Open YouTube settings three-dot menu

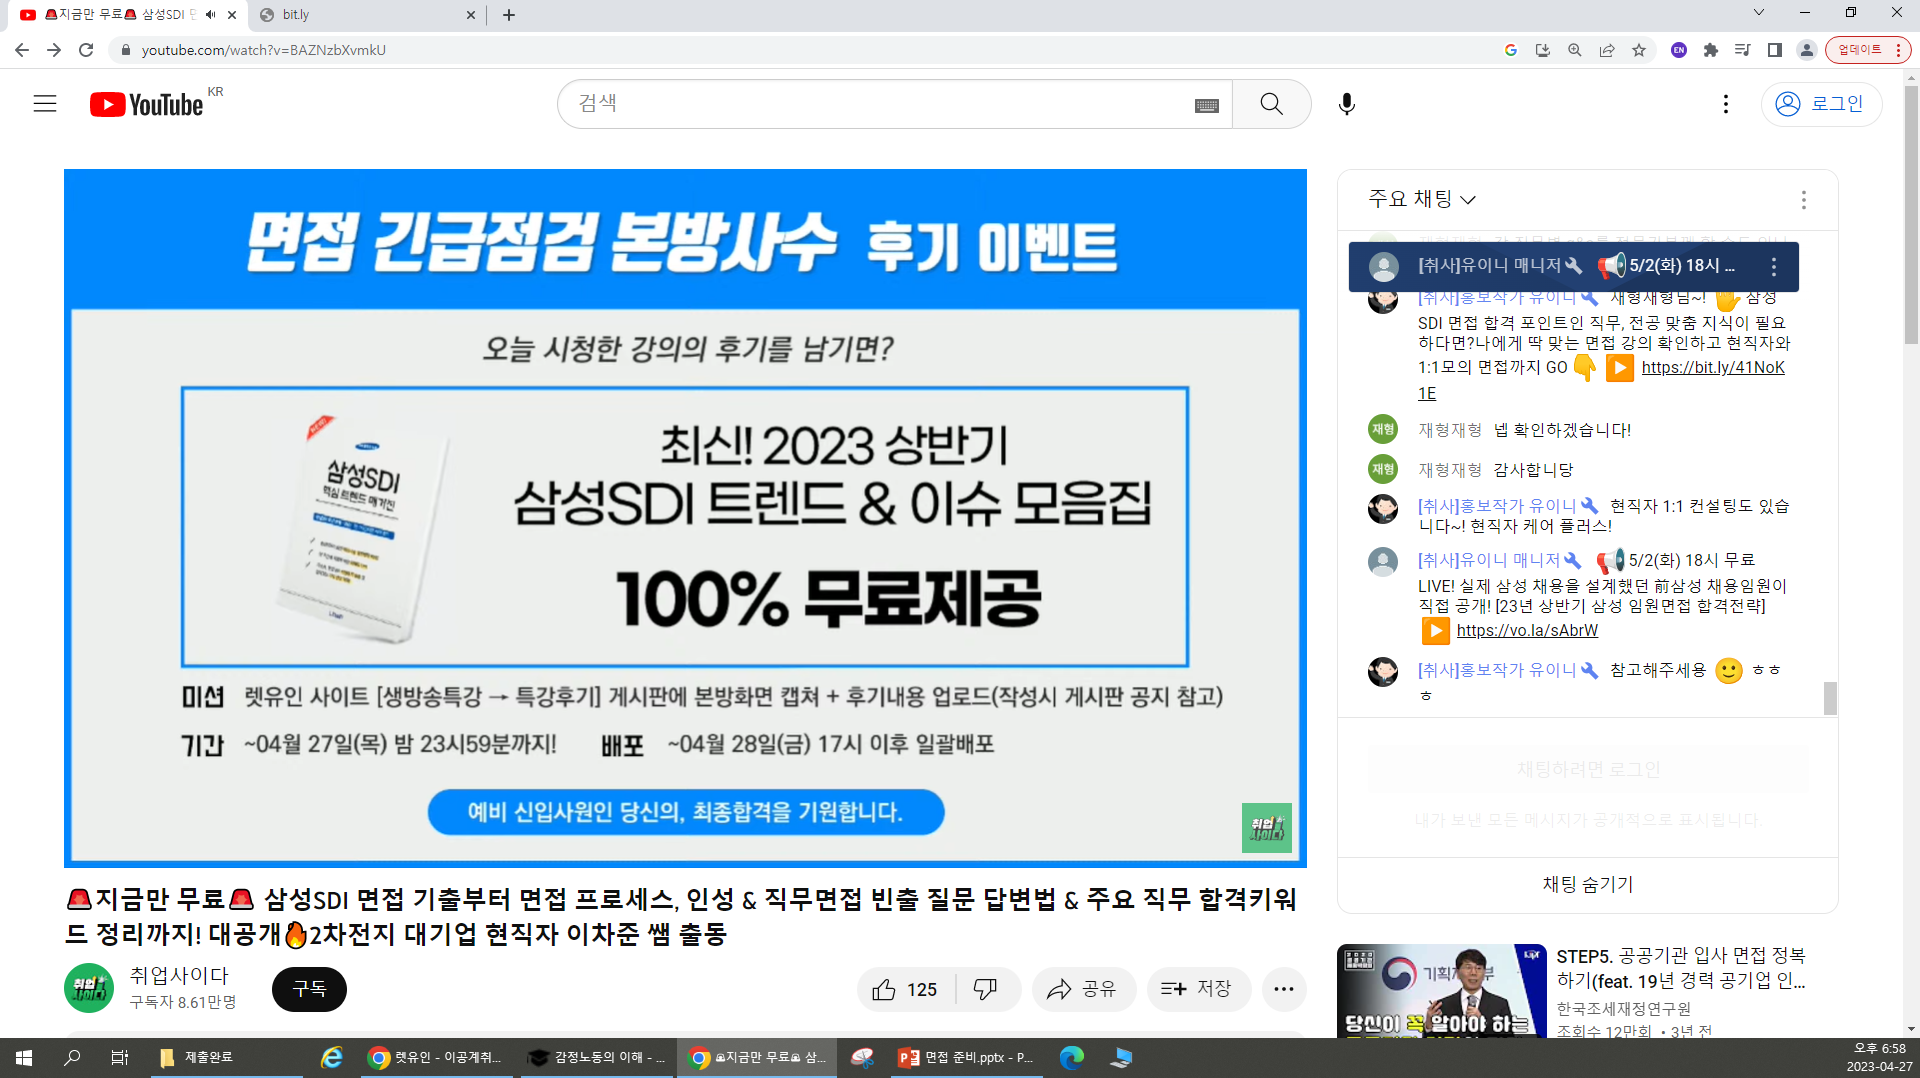click(x=1725, y=104)
